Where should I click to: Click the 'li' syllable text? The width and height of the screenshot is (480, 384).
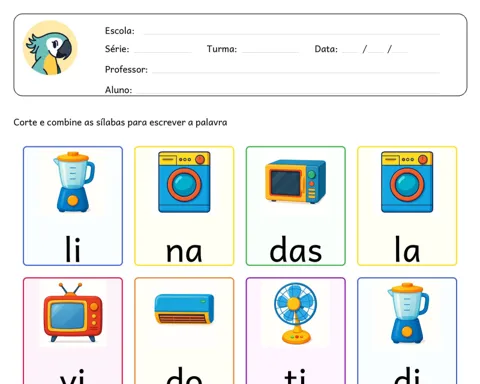[73, 249]
